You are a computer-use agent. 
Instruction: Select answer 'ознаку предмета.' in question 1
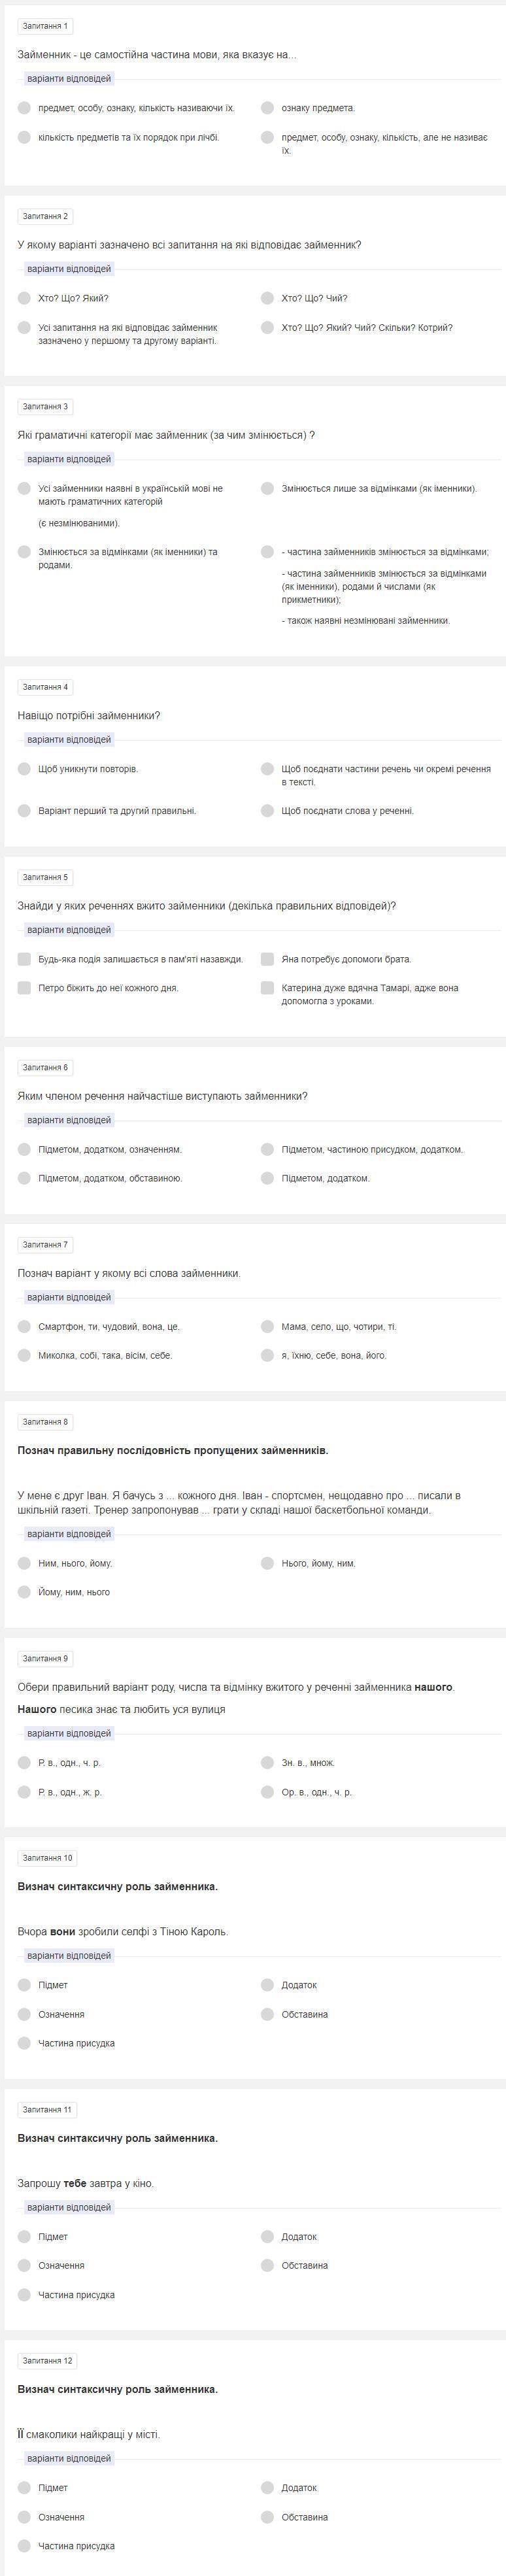(267, 108)
